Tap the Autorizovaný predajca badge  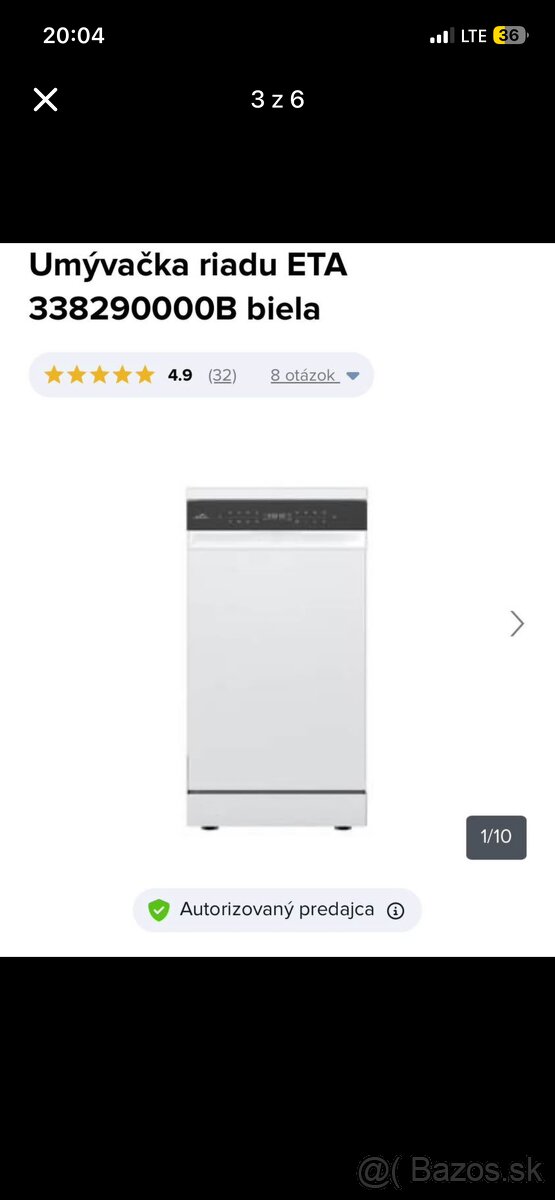click(x=277, y=910)
